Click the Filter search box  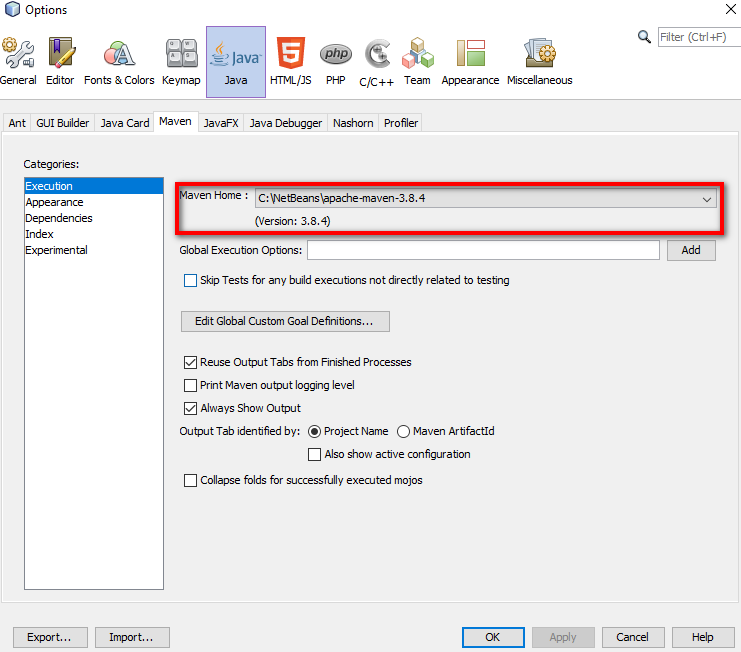[x=696, y=37]
